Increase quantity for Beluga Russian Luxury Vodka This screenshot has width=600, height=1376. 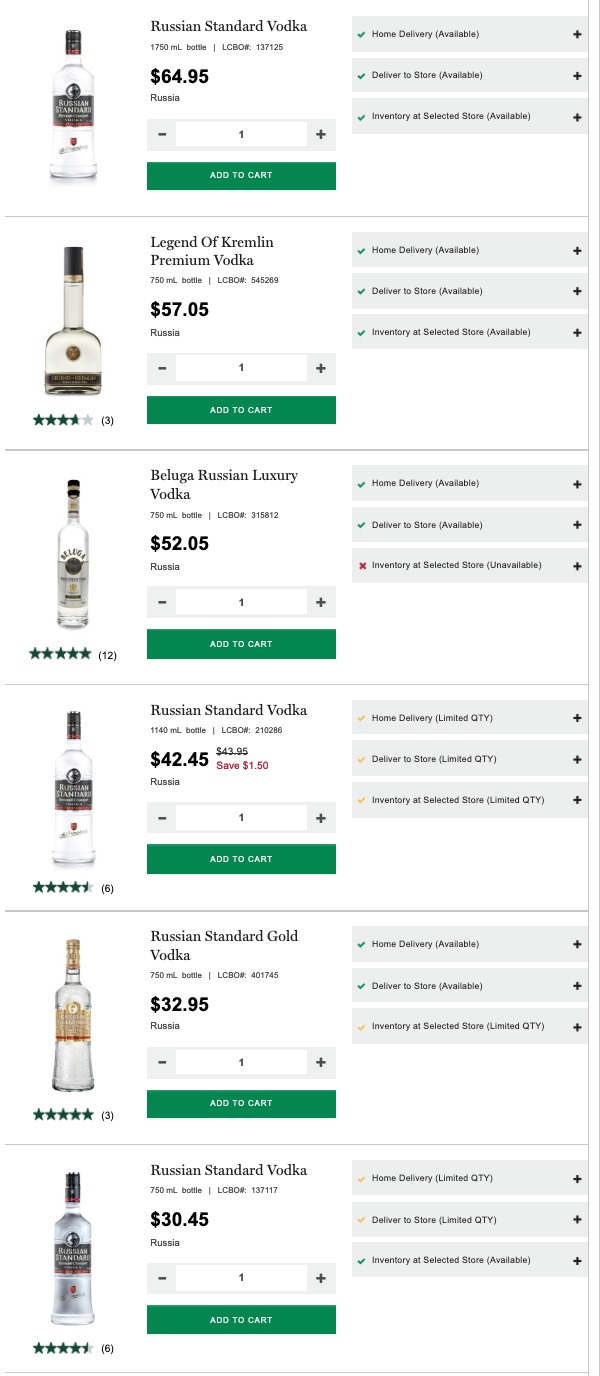(320, 602)
